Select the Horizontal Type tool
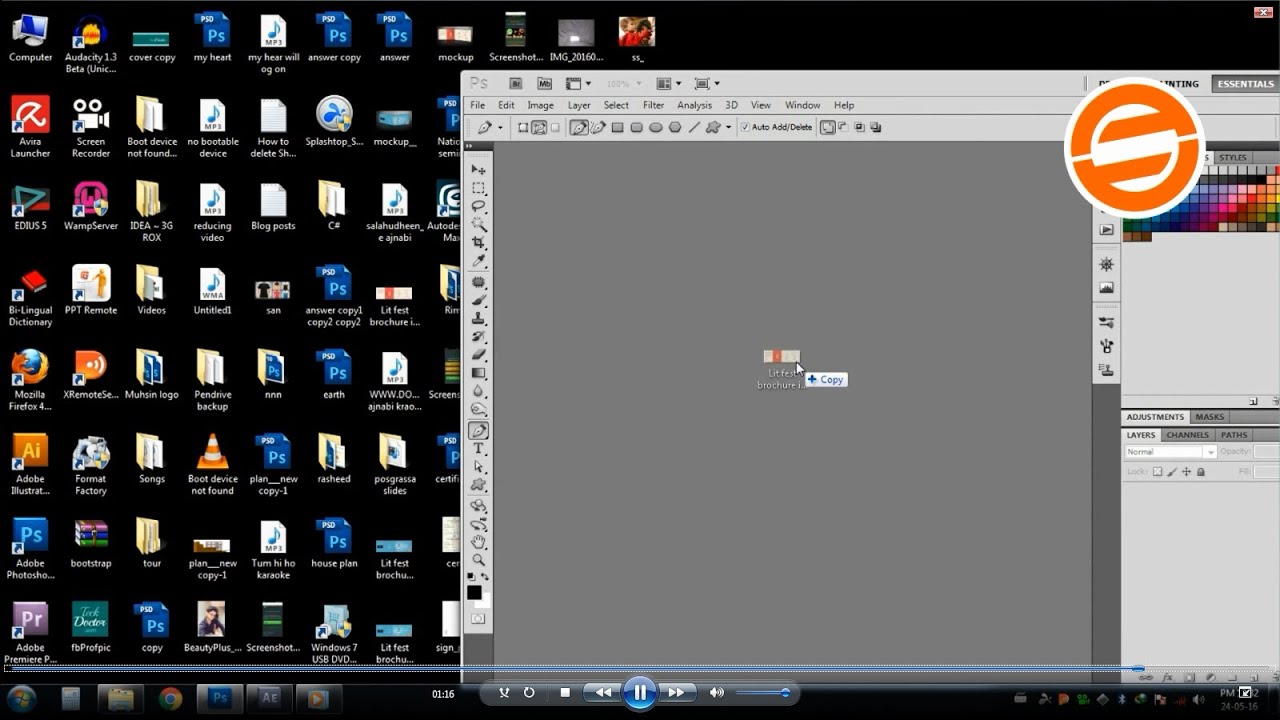Screen dimensions: 1280x720 (478, 449)
